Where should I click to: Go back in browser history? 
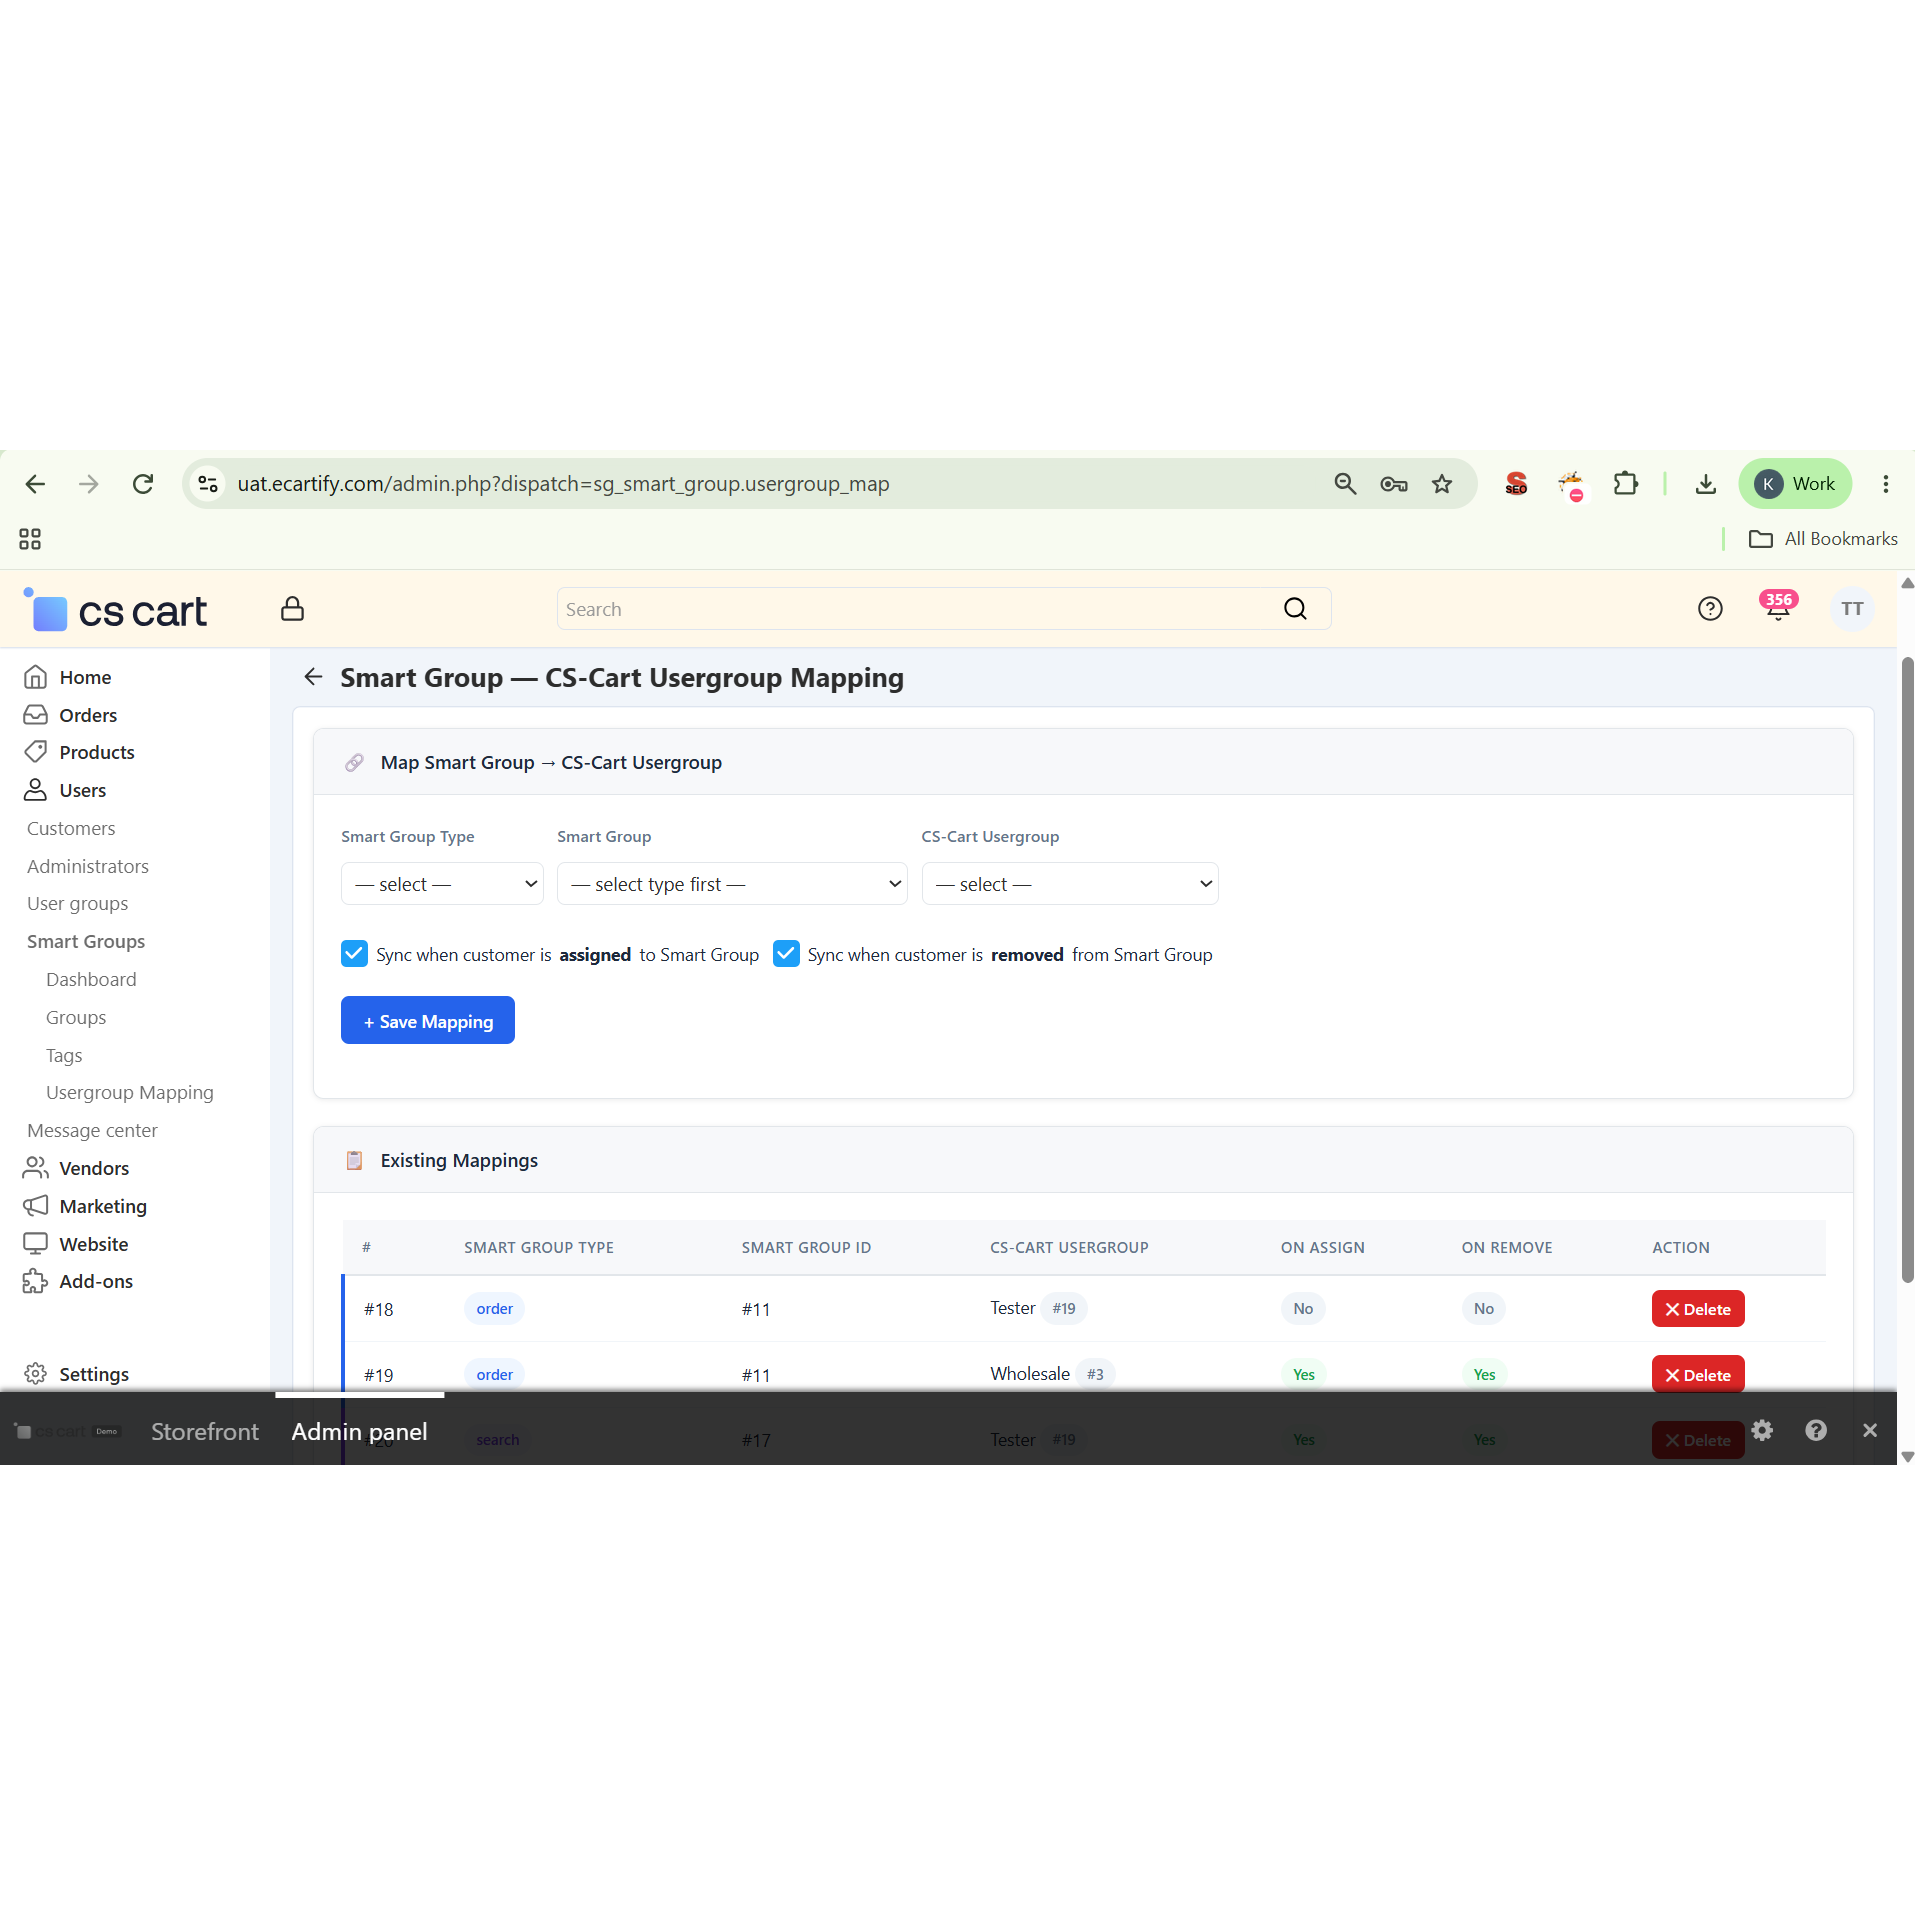click(x=35, y=484)
